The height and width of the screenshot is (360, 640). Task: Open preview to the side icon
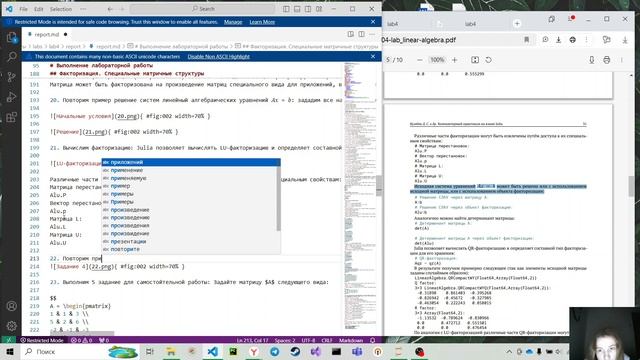(351, 34)
